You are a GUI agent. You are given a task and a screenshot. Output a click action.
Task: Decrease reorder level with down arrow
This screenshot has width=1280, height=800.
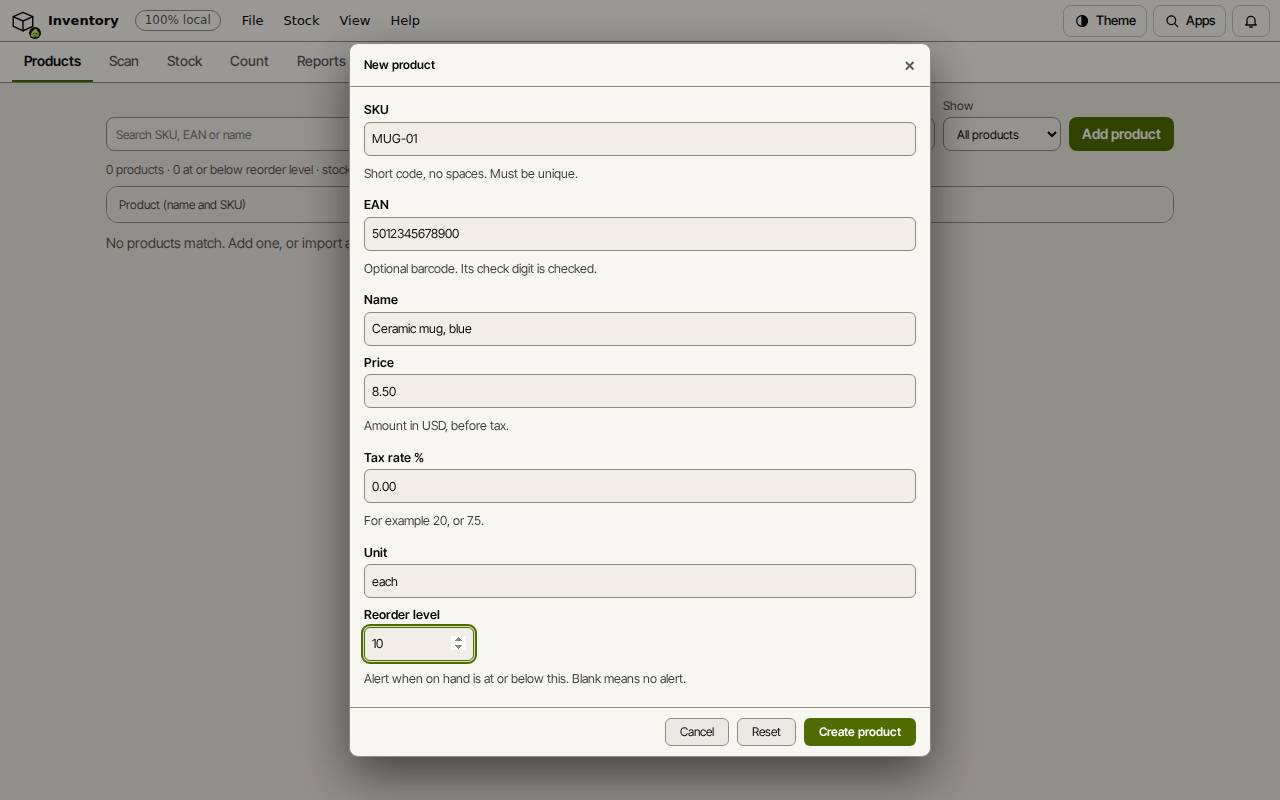point(459,648)
